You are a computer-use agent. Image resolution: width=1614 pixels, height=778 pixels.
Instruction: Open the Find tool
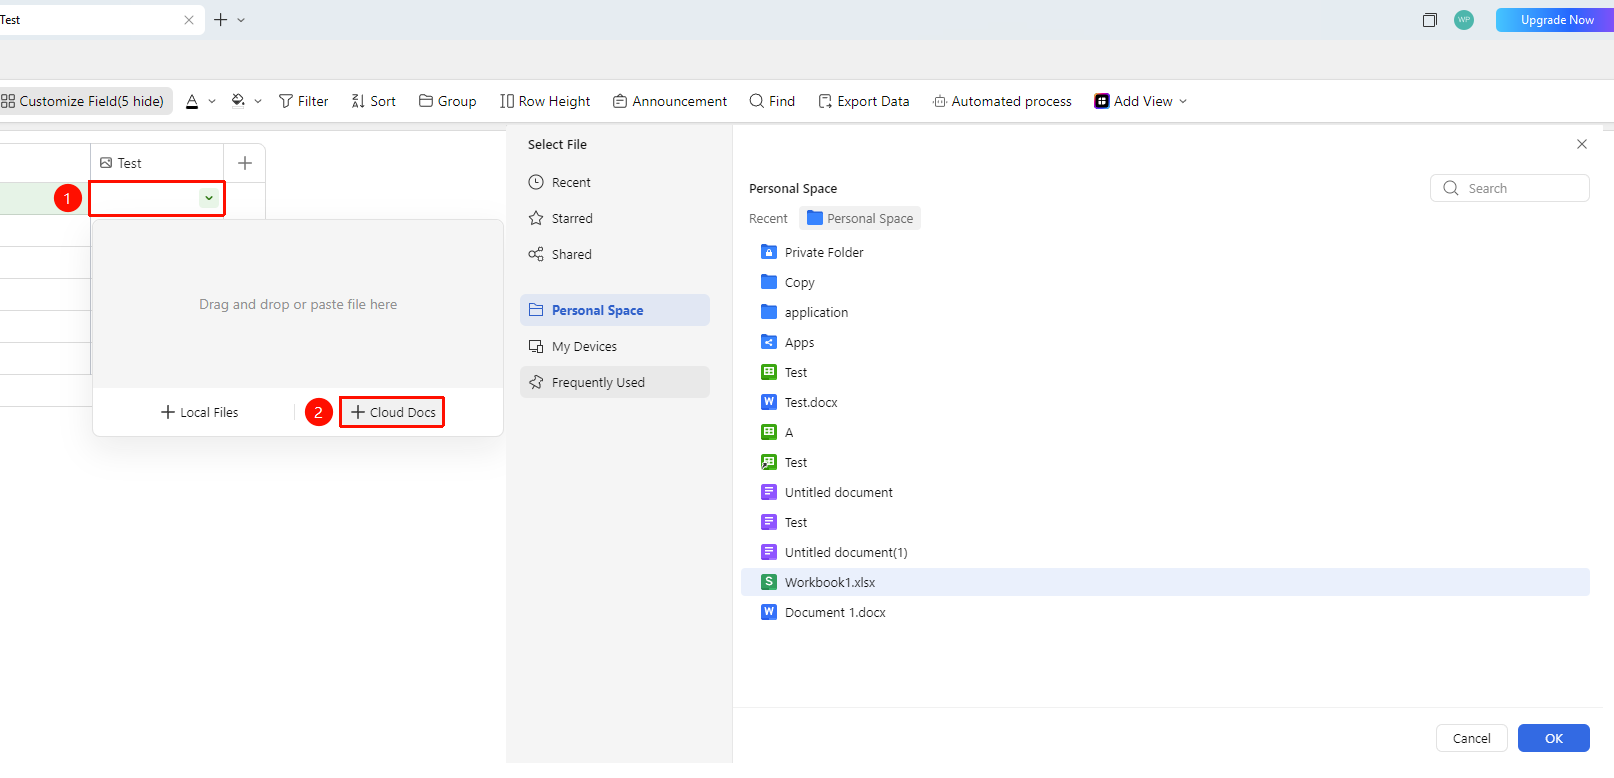tap(772, 101)
